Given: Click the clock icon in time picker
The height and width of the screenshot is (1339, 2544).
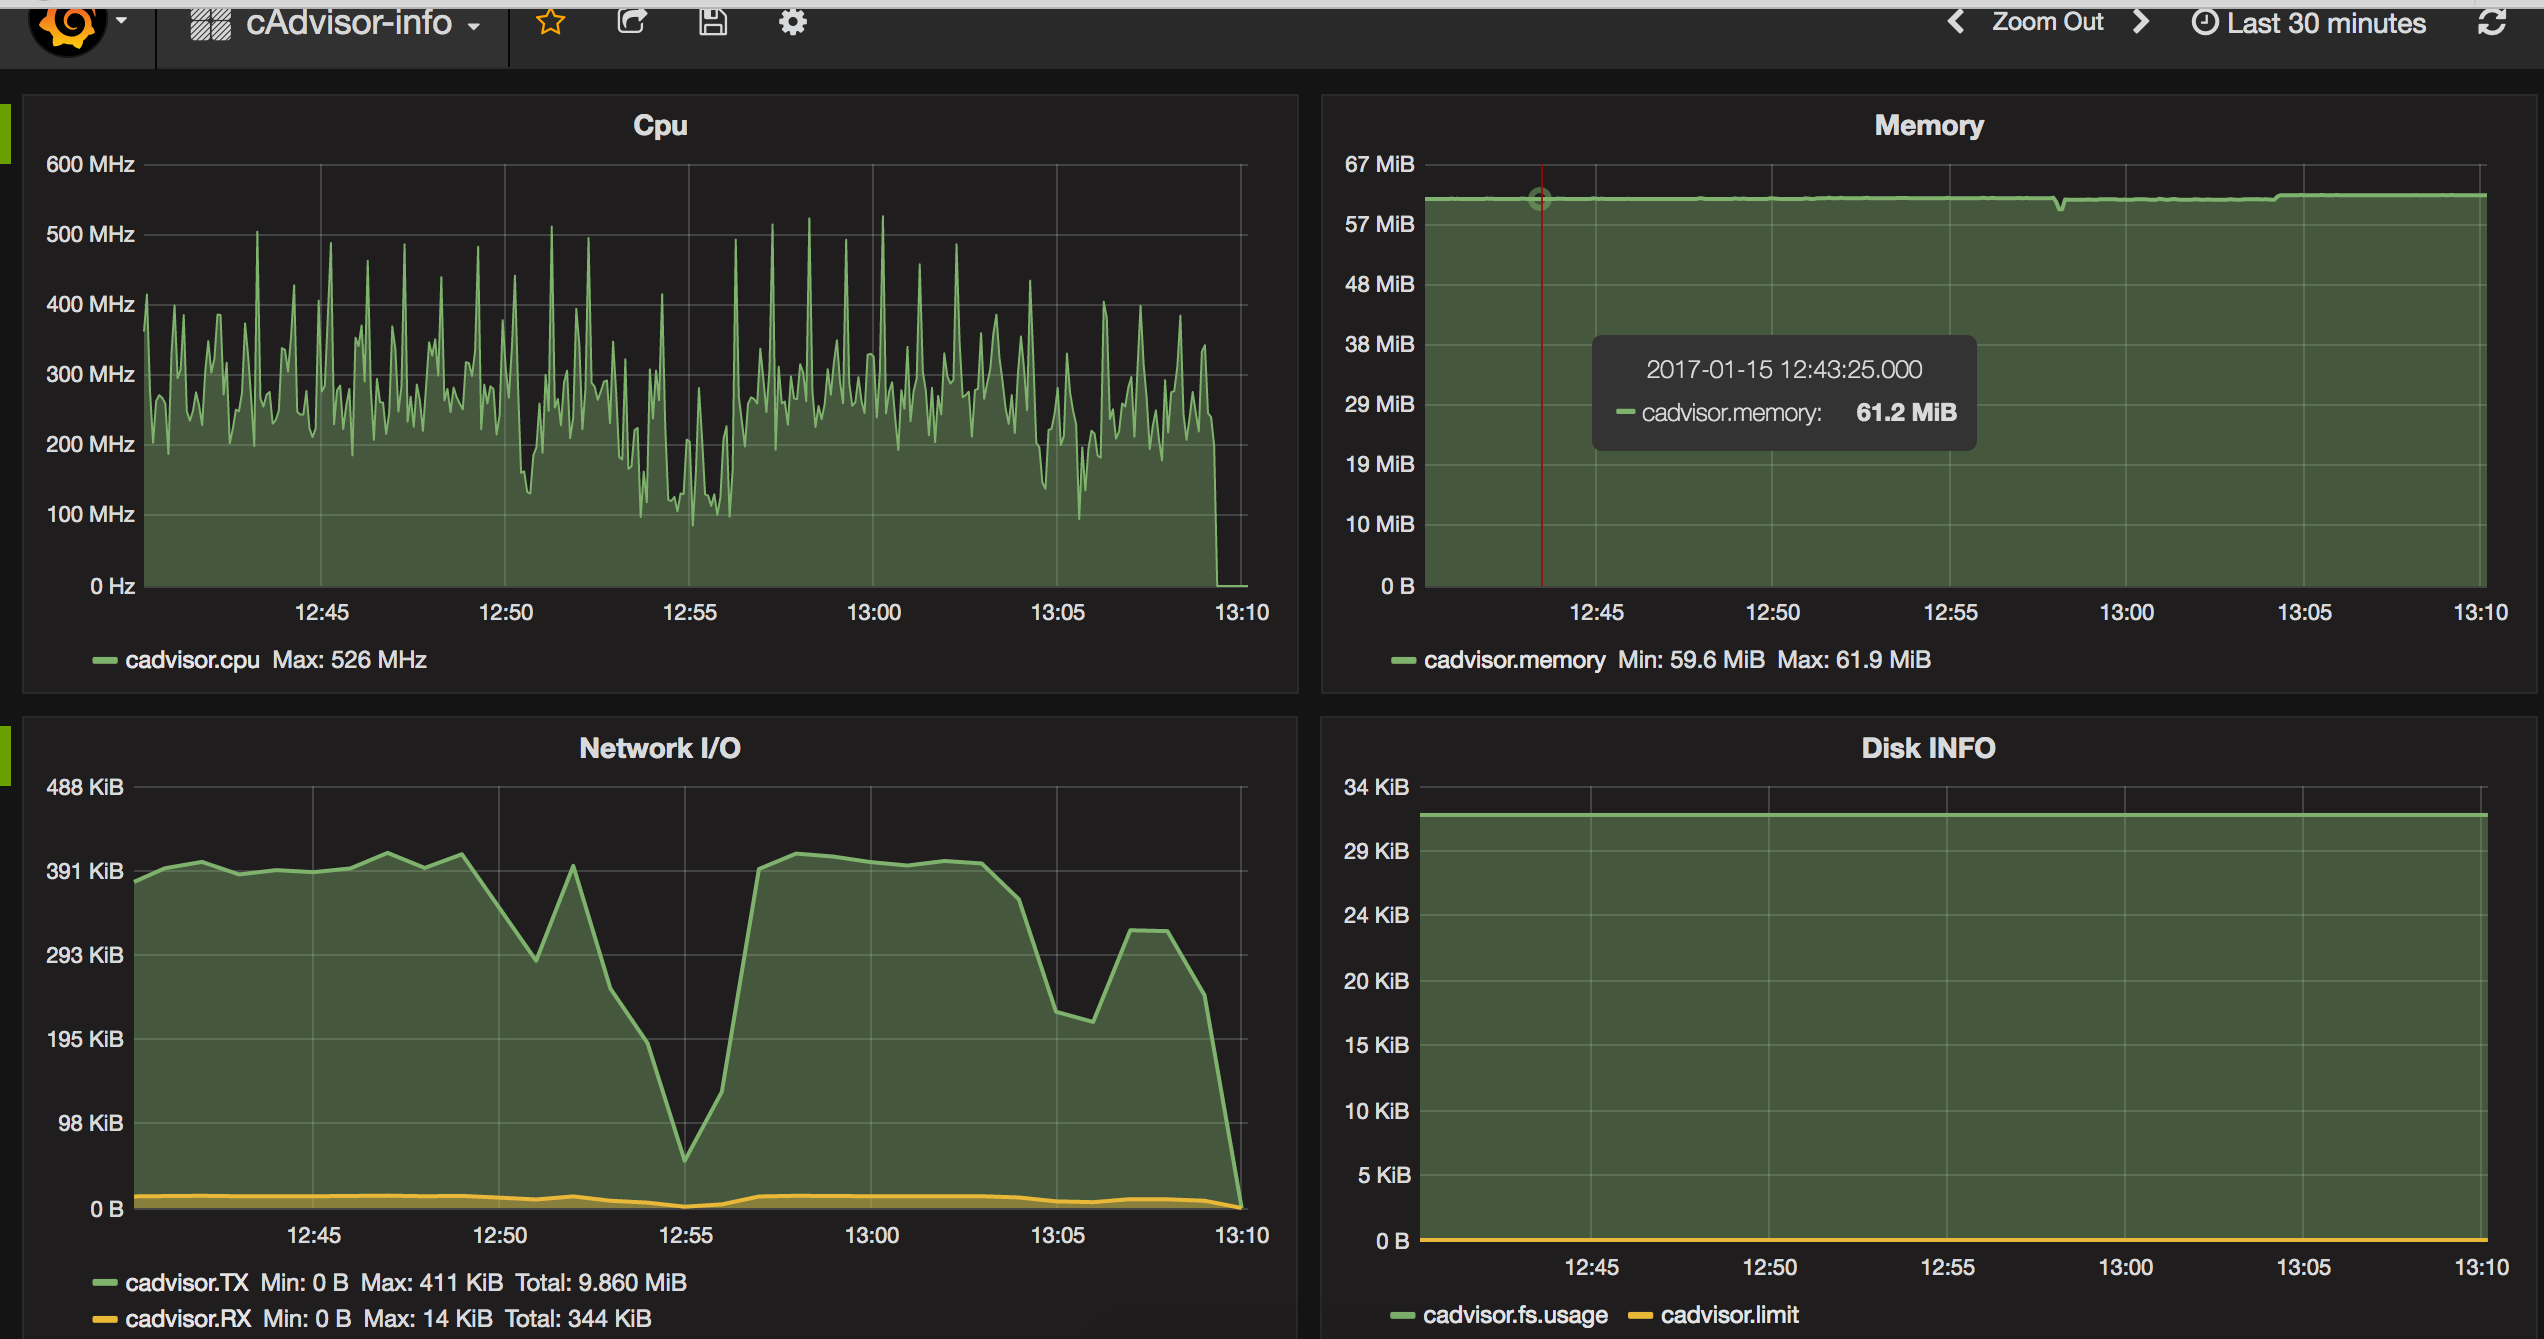Looking at the screenshot, I should 2204,22.
